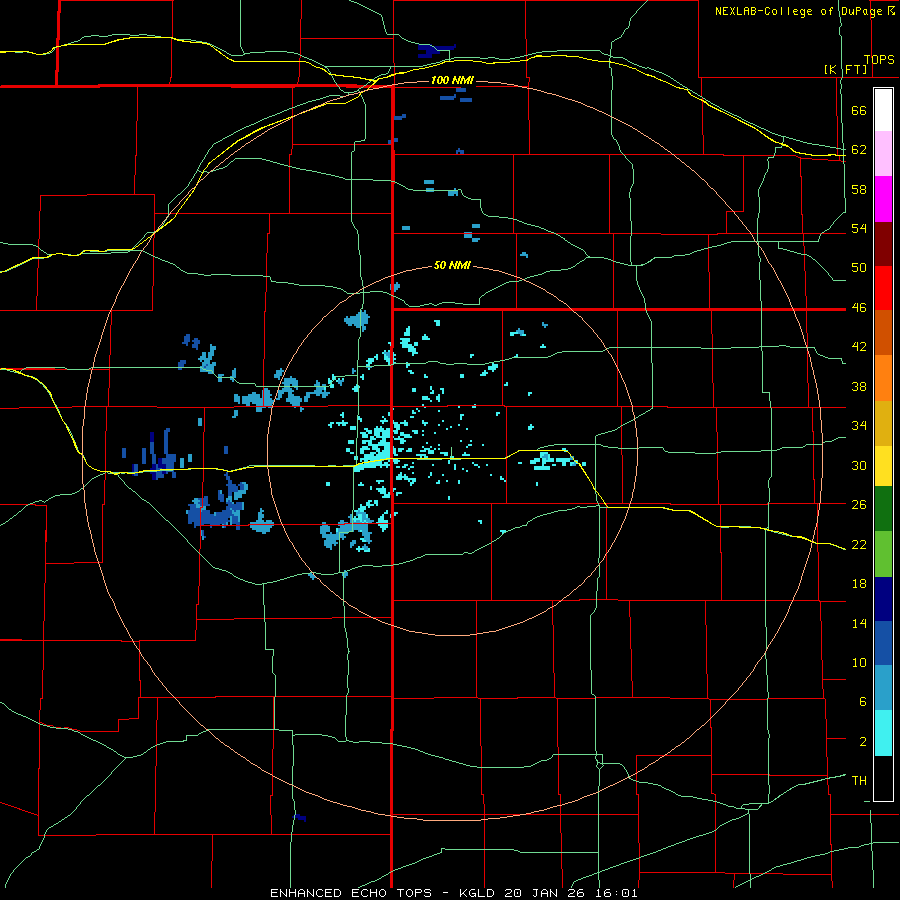Click the 100 NMI range ring label
The image size is (900, 900).
pyautogui.click(x=452, y=80)
